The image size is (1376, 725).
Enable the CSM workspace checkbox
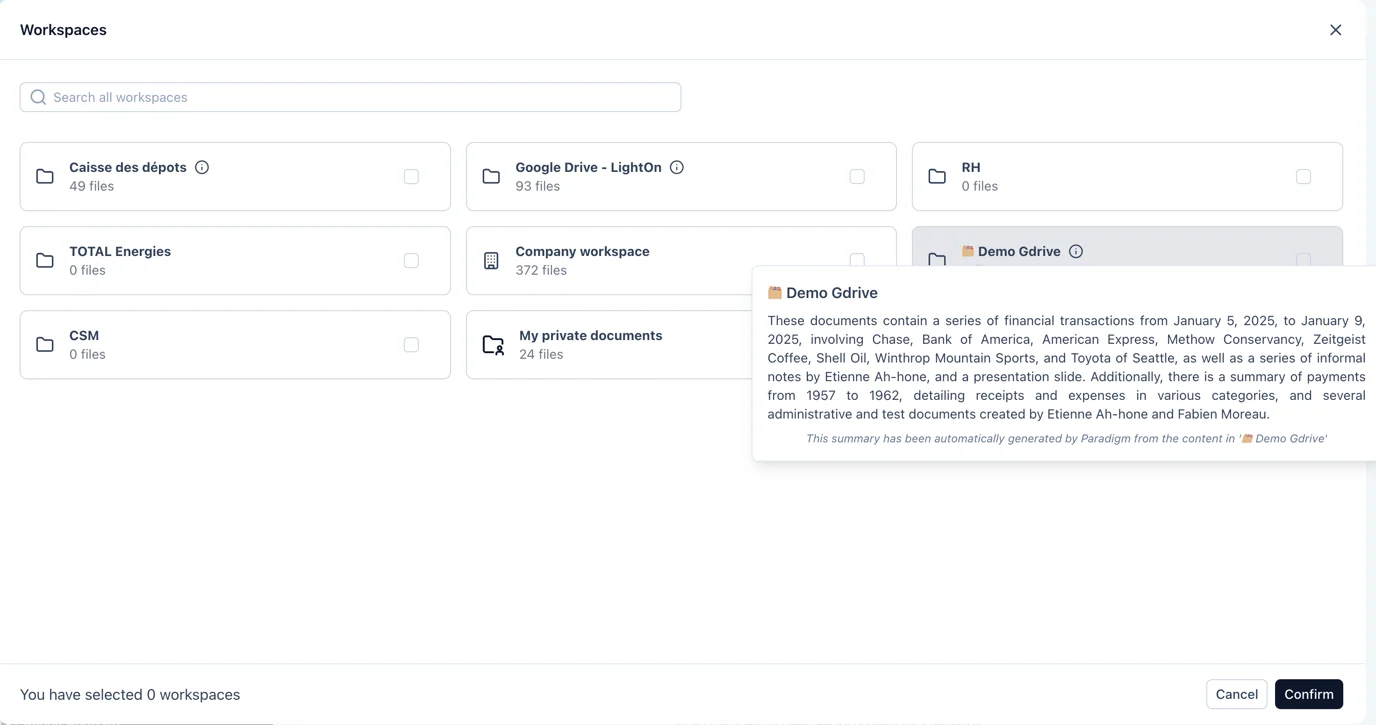(x=411, y=344)
